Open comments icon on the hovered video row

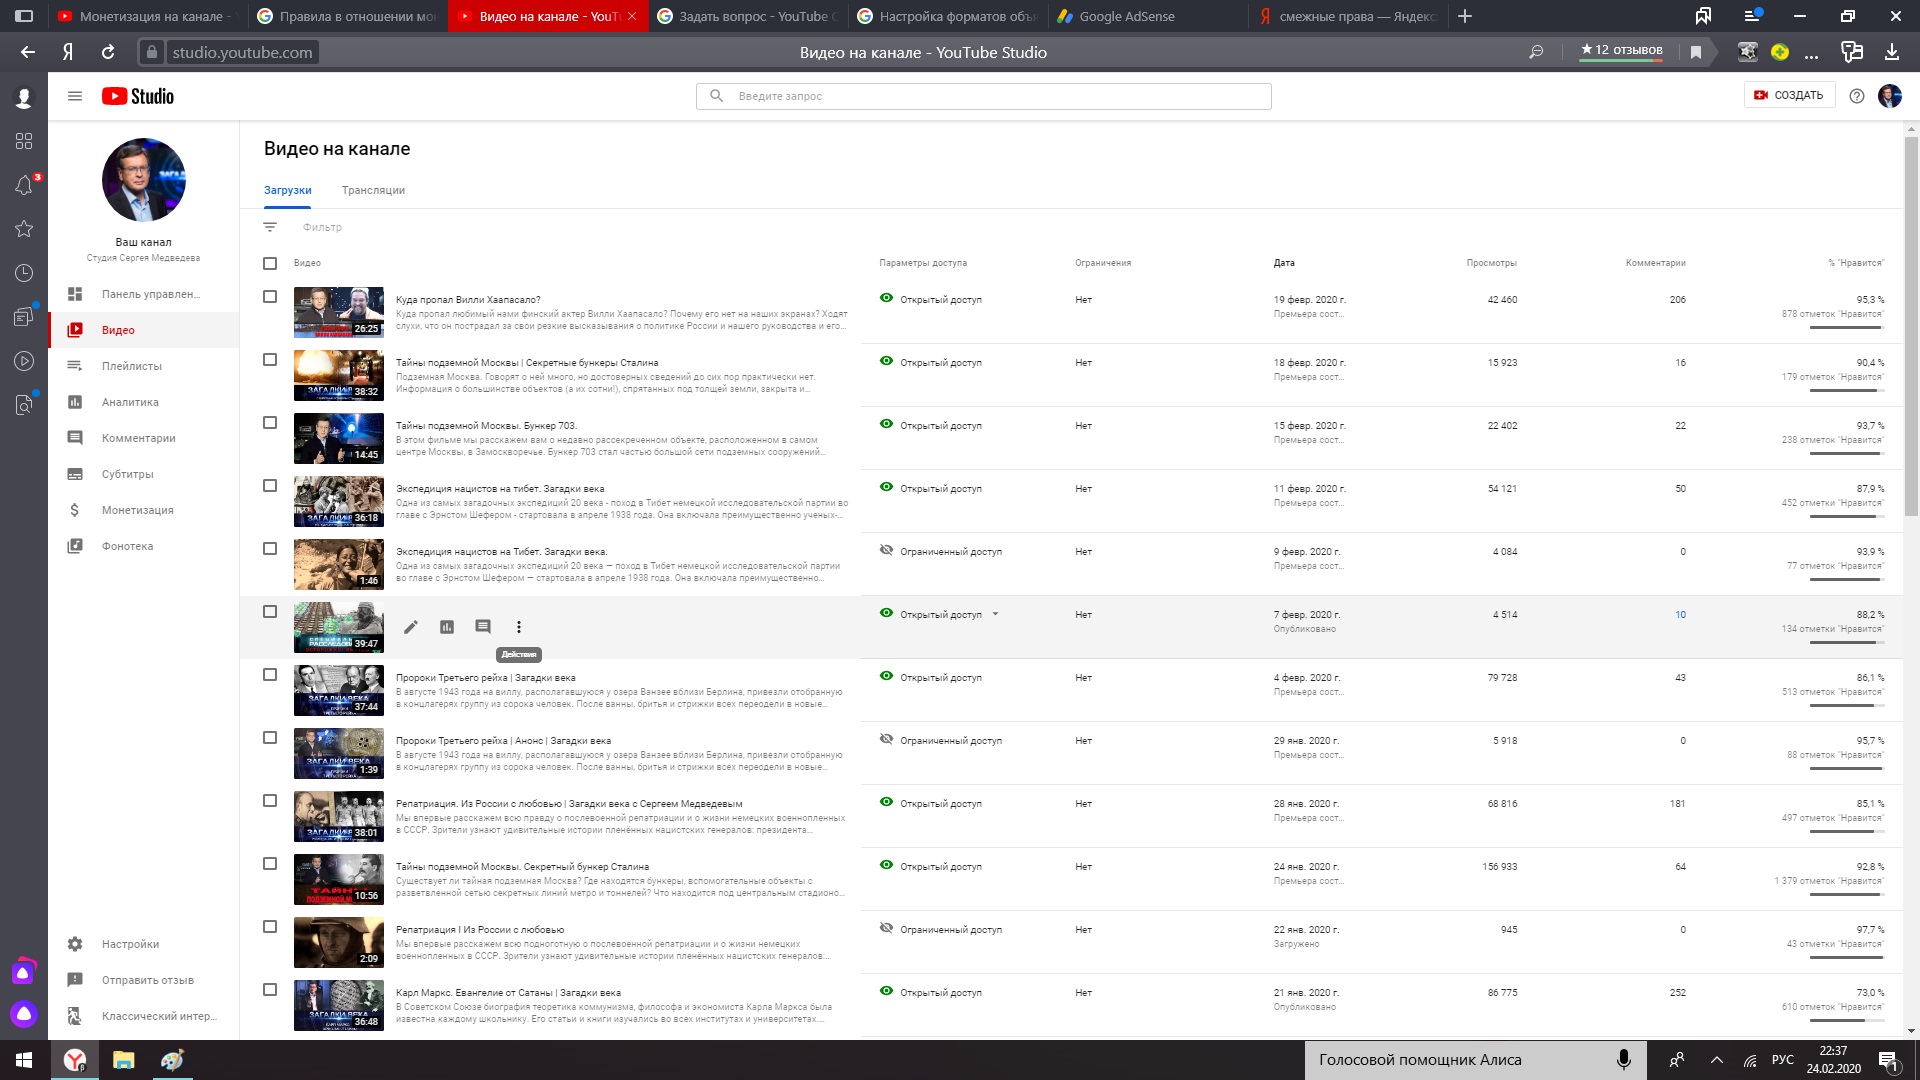point(483,627)
